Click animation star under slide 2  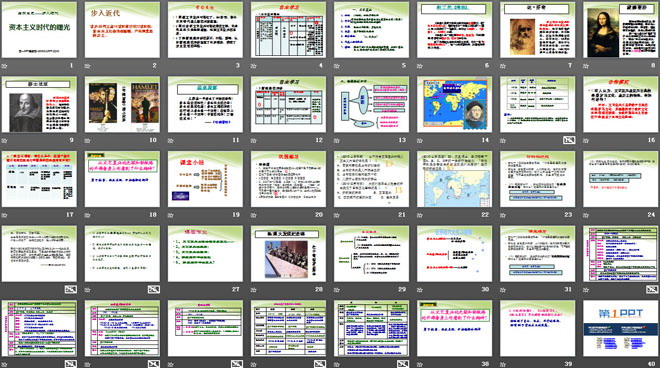pos(88,66)
